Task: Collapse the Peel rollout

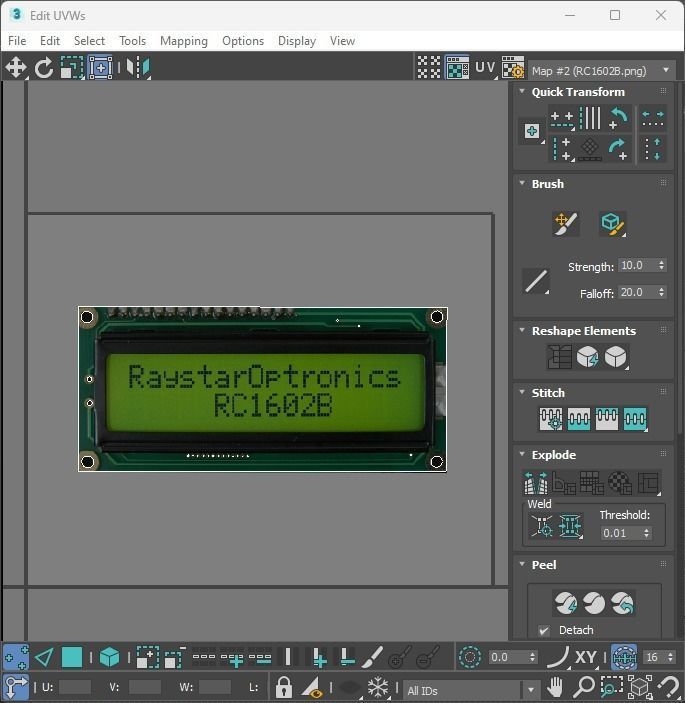Action: (x=522, y=564)
